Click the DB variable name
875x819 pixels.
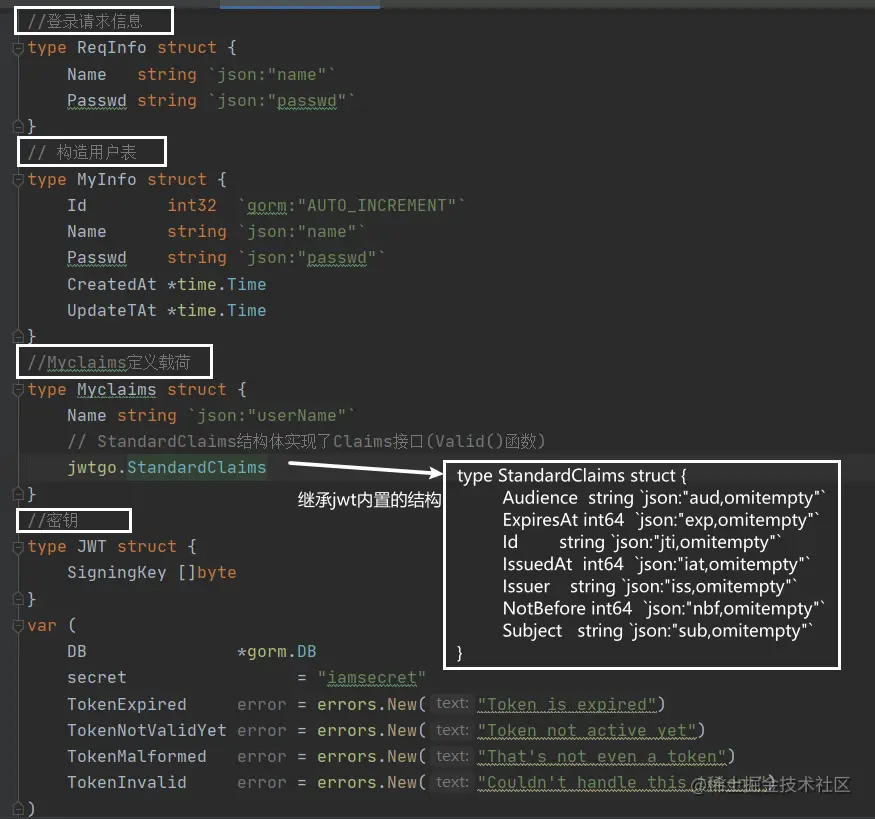point(77,652)
